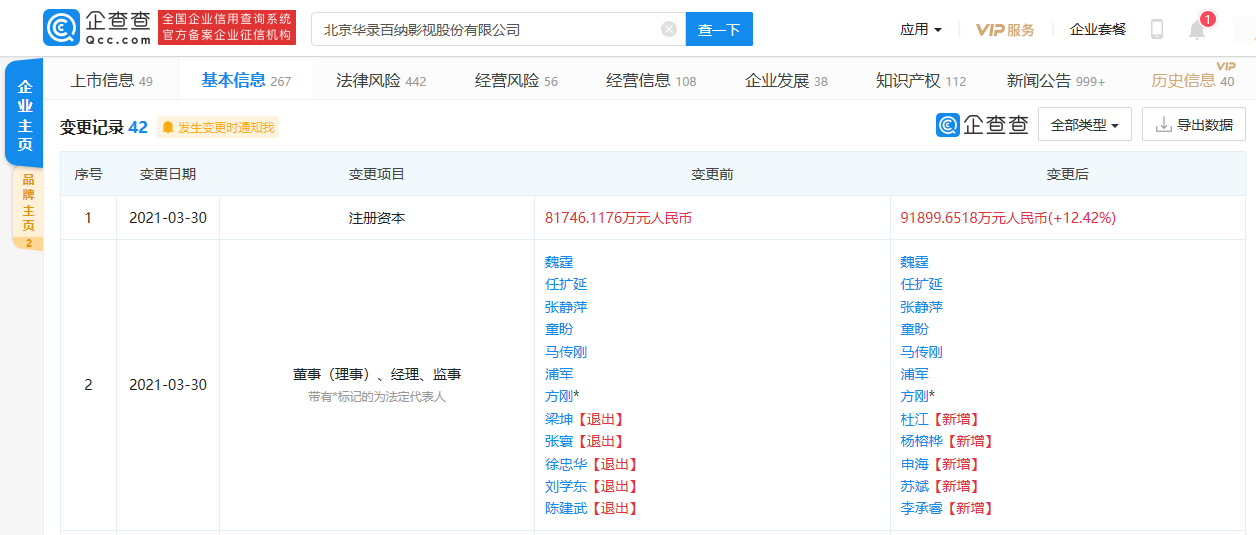Viewport: 1256px width, 535px height.
Task: Switch to the 基本信息 tab
Action: pos(246,81)
